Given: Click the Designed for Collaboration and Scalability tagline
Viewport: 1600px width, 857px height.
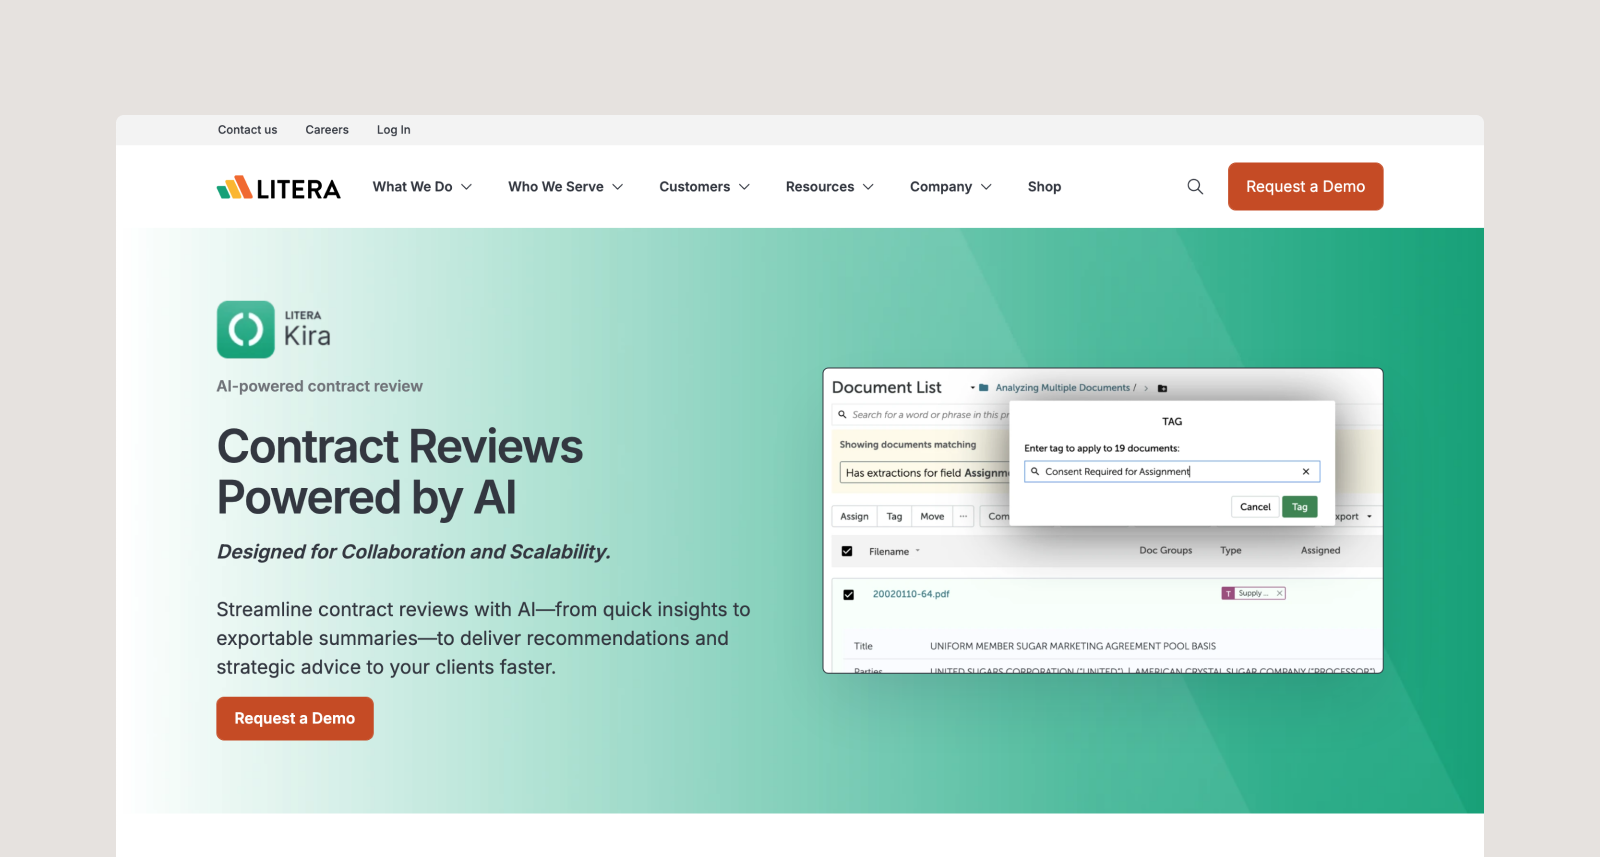Looking at the screenshot, I should pos(414,552).
